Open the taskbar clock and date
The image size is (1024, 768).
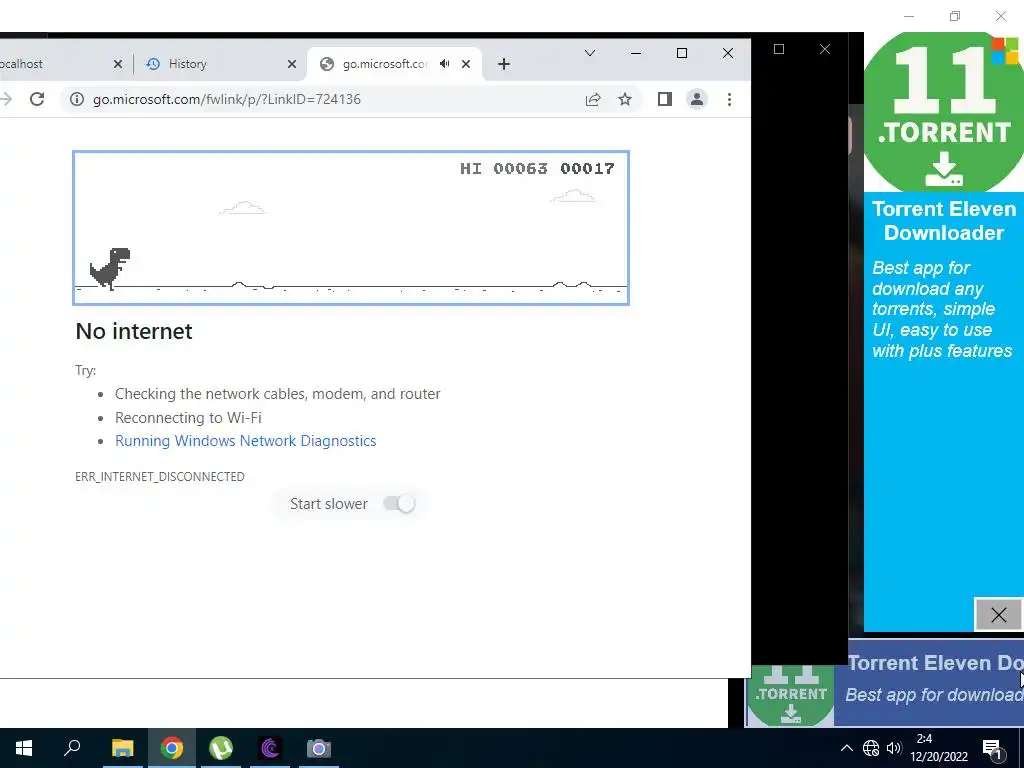coord(938,748)
